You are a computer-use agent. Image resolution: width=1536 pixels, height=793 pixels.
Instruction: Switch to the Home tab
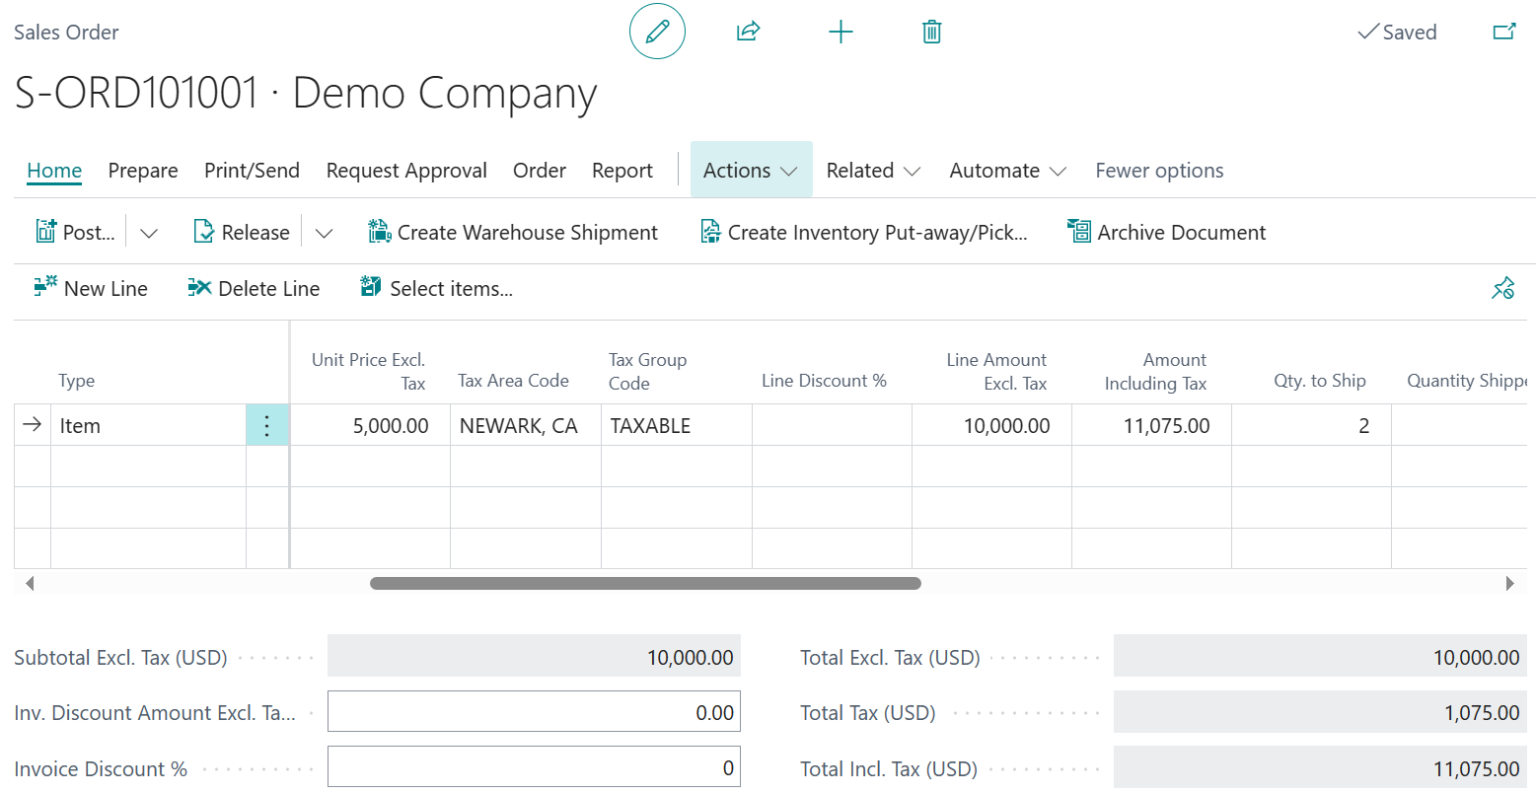pos(54,171)
